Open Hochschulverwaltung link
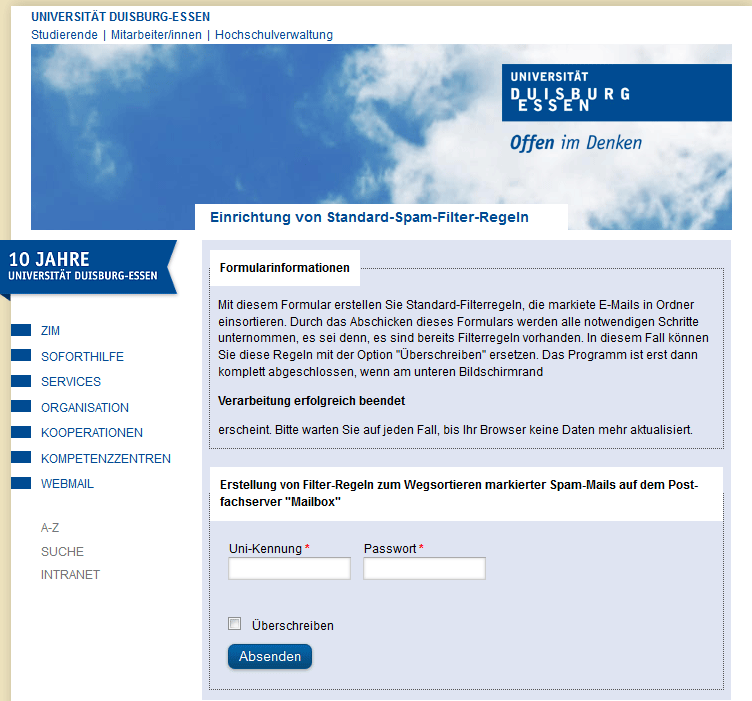The image size is (752, 701). click(x=274, y=35)
